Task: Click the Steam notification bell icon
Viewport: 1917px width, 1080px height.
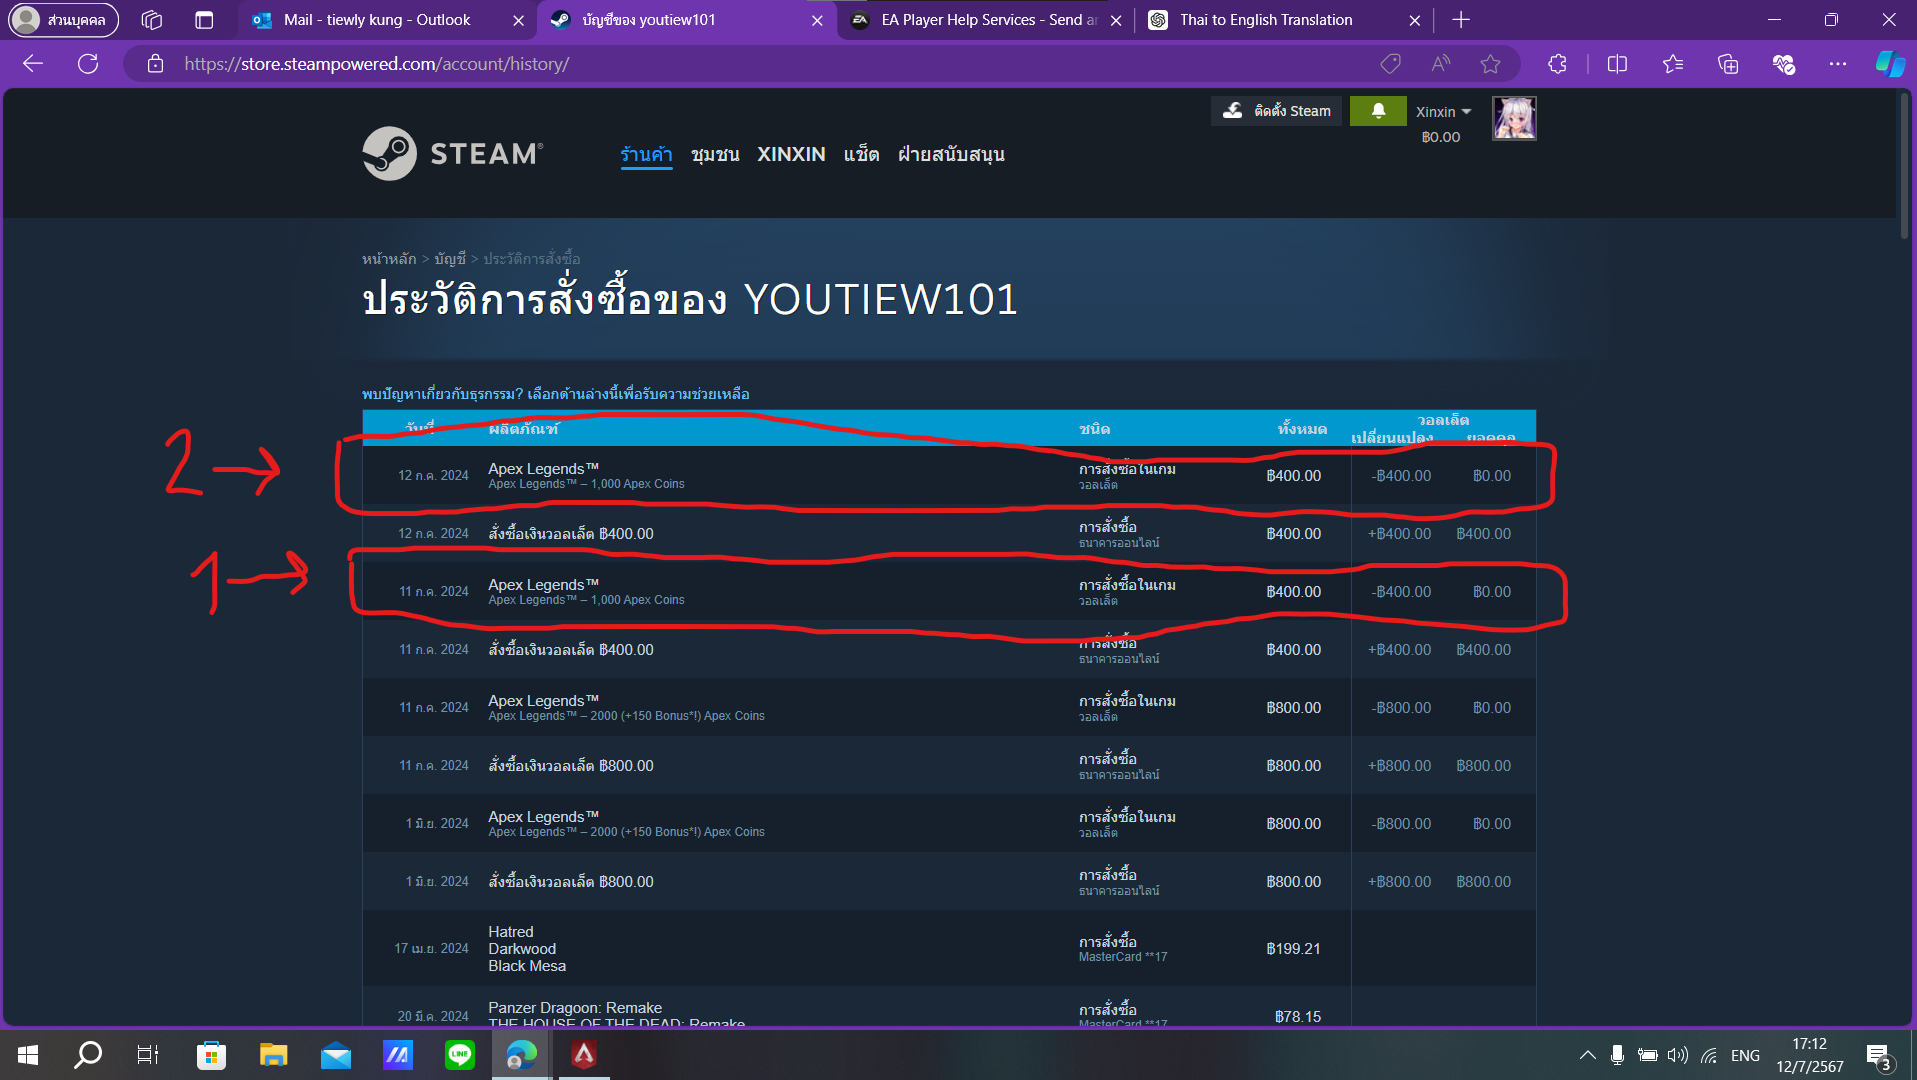Action: pos(1377,111)
